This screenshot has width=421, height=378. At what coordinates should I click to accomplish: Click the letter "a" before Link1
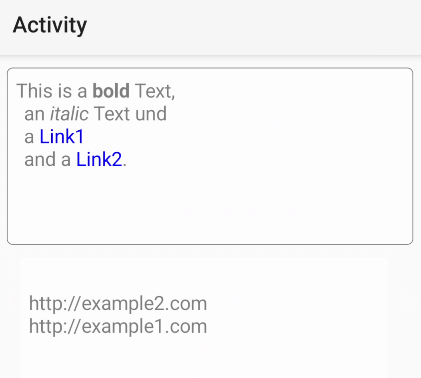(29, 137)
